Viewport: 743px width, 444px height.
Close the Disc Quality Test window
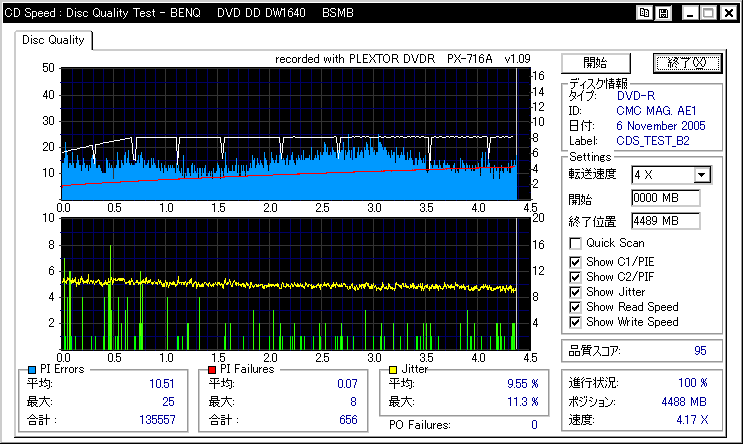728,13
